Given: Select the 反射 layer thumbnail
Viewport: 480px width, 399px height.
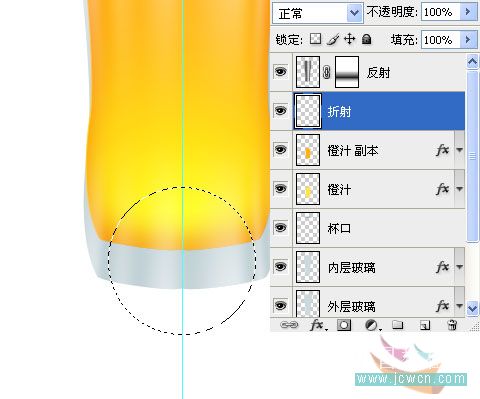Looking at the screenshot, I should point(308,72).
